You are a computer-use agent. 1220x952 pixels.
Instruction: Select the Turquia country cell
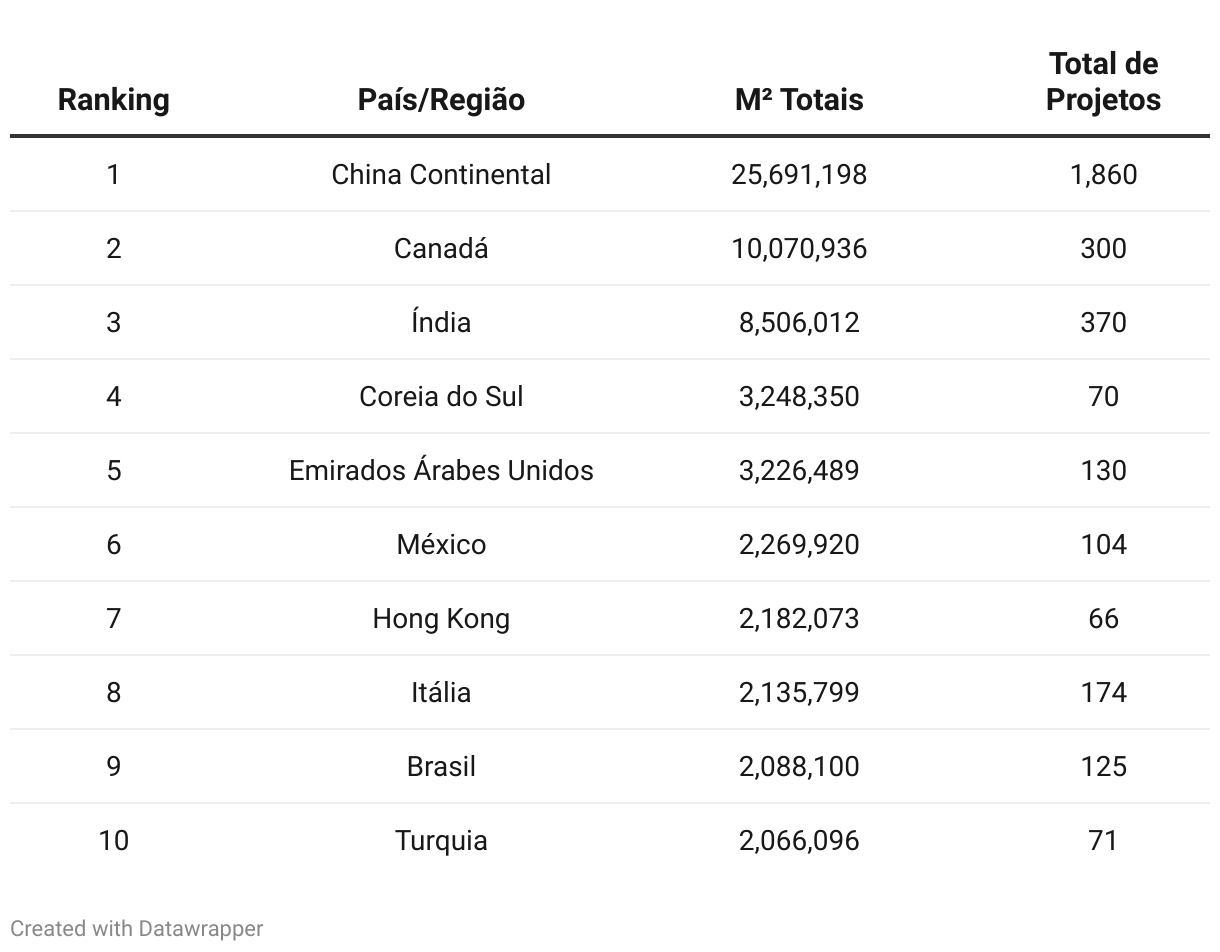click(441, 840)
